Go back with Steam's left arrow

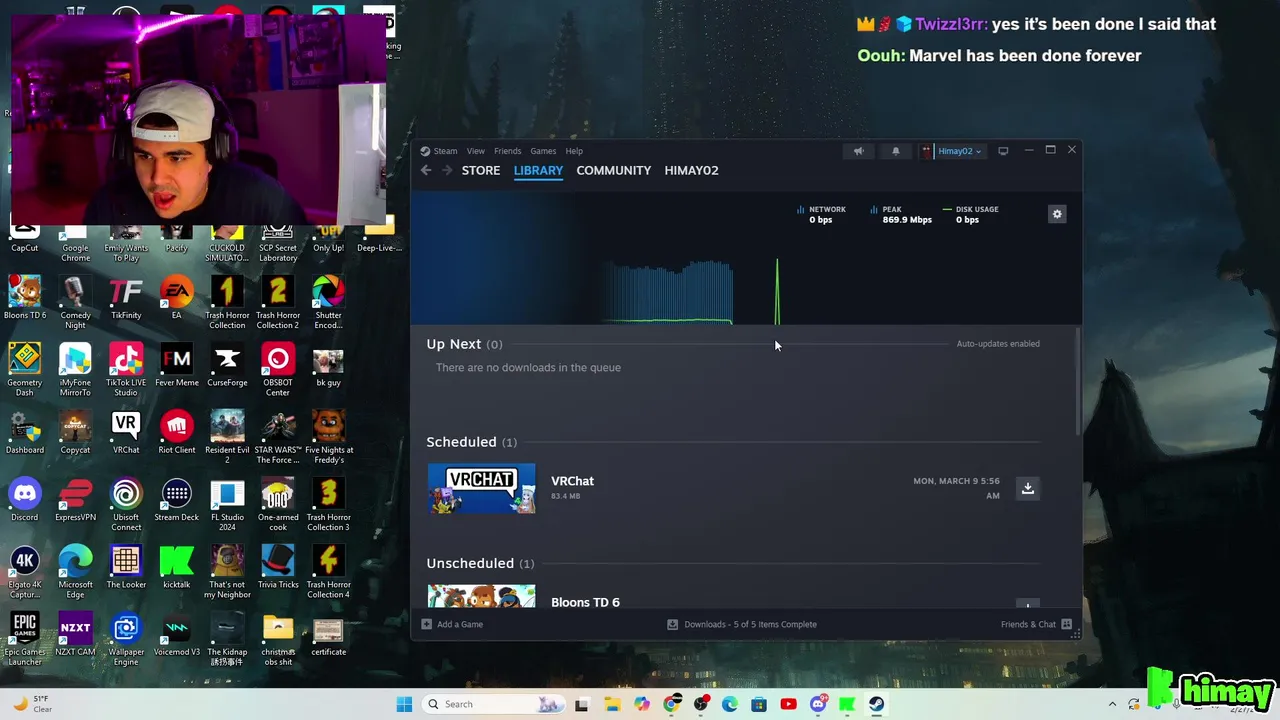pyautogui.click(x=426, y=170)
